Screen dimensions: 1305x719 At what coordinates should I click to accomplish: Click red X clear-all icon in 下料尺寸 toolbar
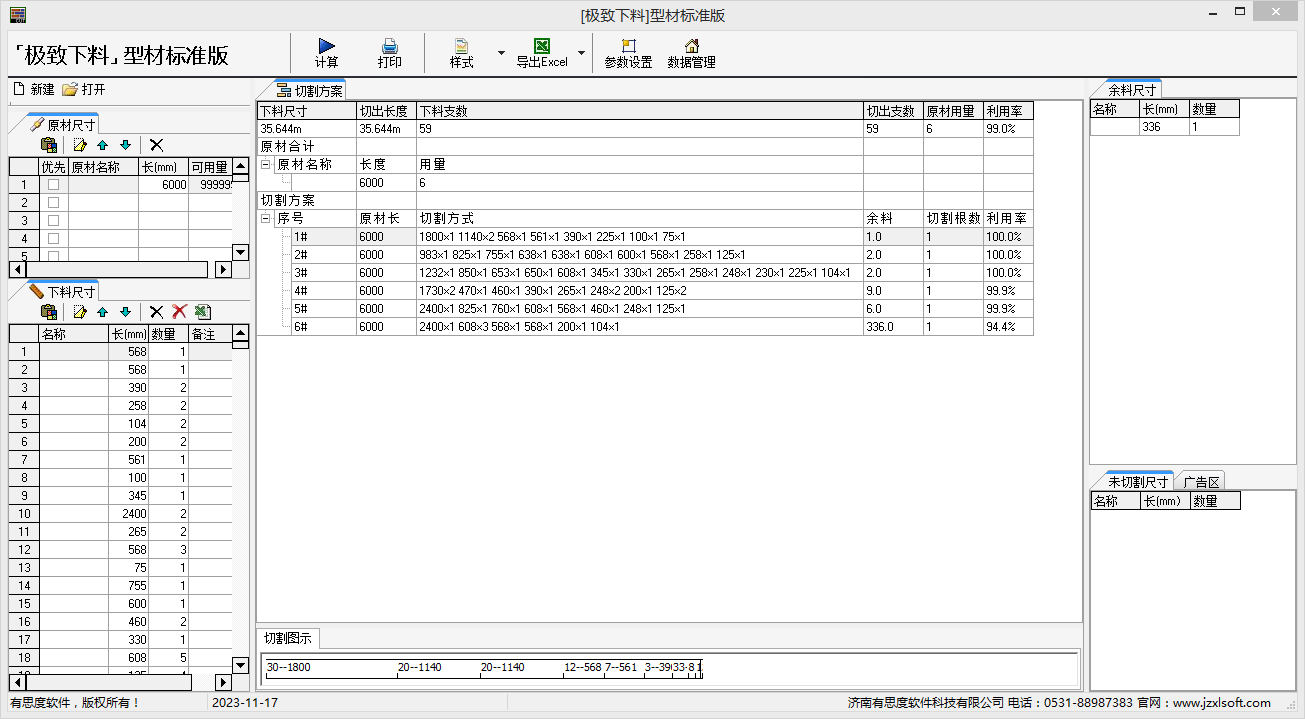pyautogui.click(x=179, y=312)
